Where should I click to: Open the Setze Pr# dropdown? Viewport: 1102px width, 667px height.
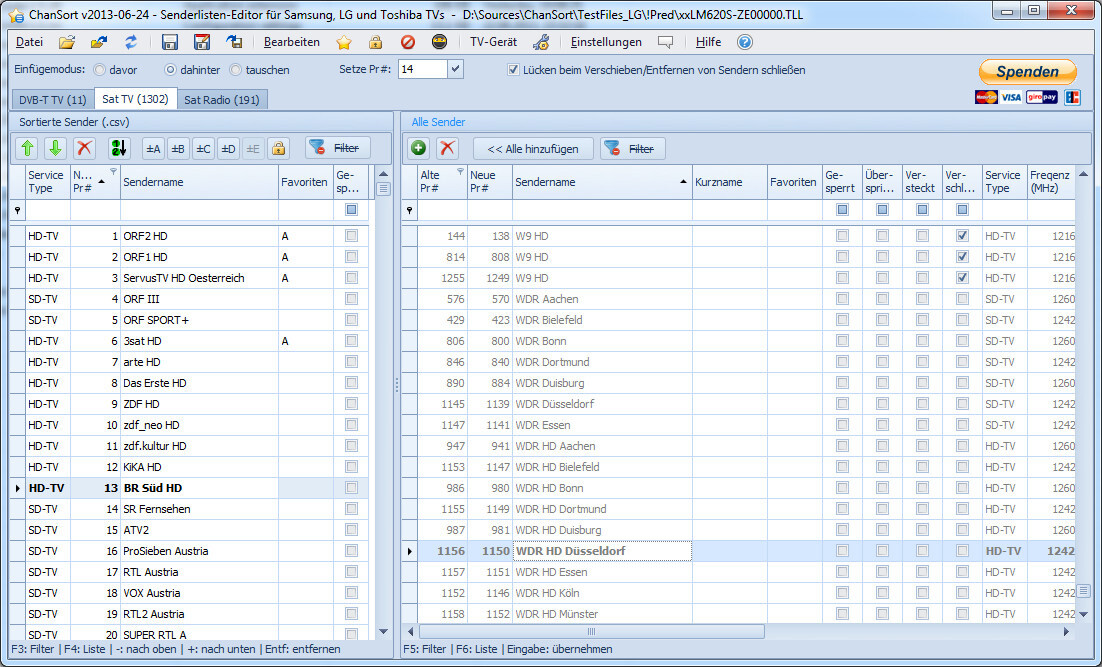(x=455, y=70)
